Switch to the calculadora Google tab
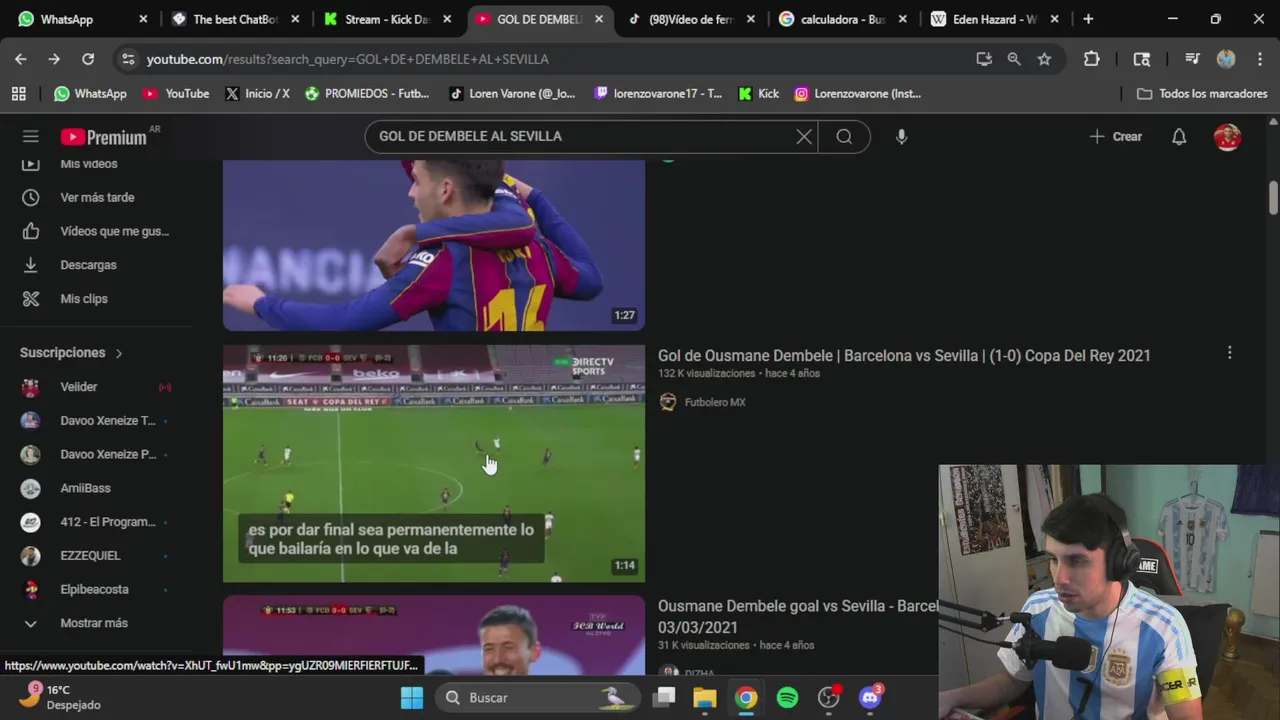Viewport: 1280px width, 720px height. (x=843, y=19)
